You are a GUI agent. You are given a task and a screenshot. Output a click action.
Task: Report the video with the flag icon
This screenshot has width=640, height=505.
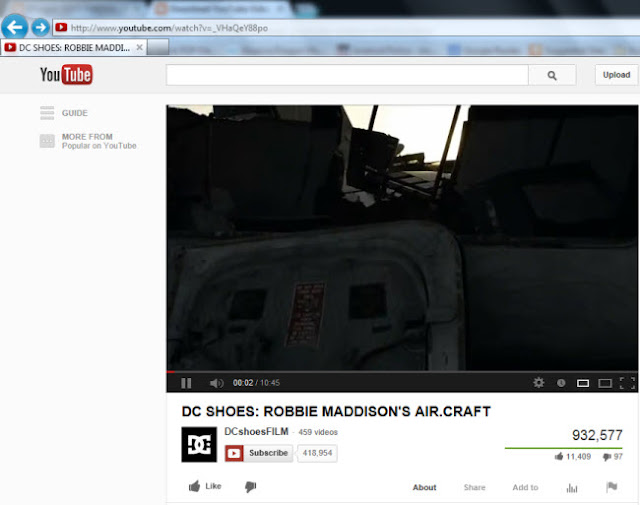pos(611,487)
